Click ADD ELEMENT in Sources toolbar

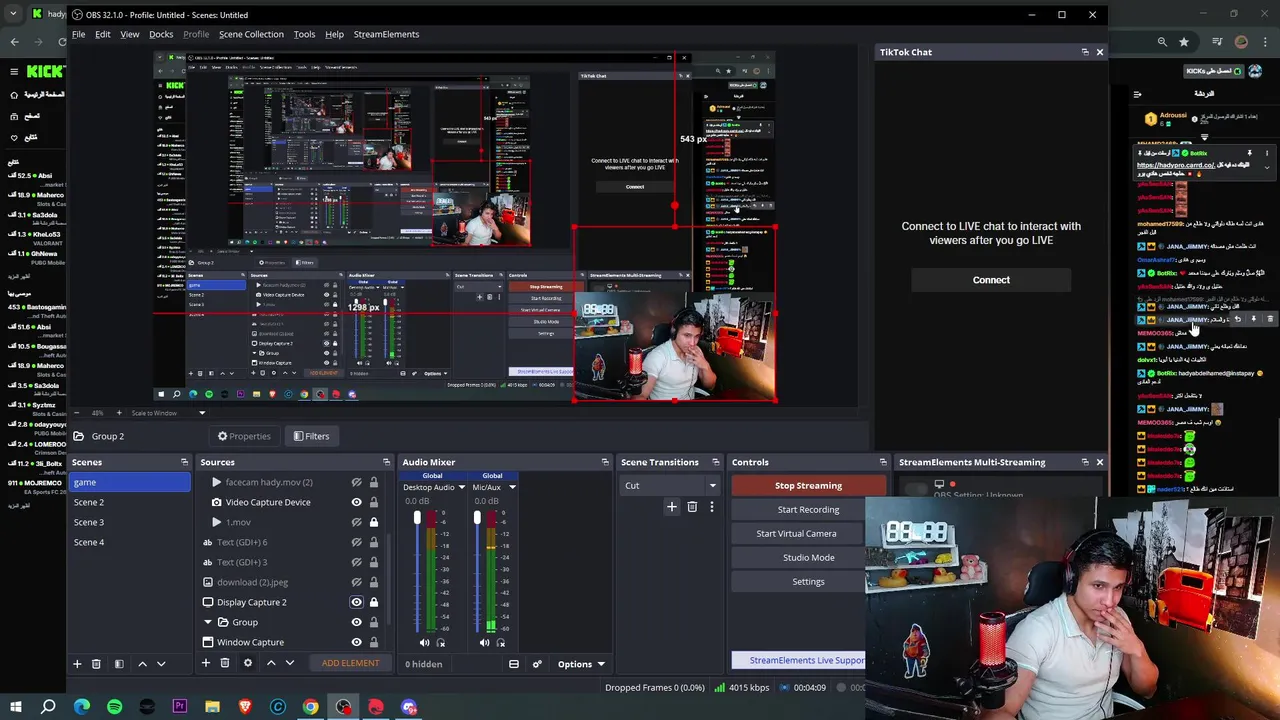click(350, 663)
